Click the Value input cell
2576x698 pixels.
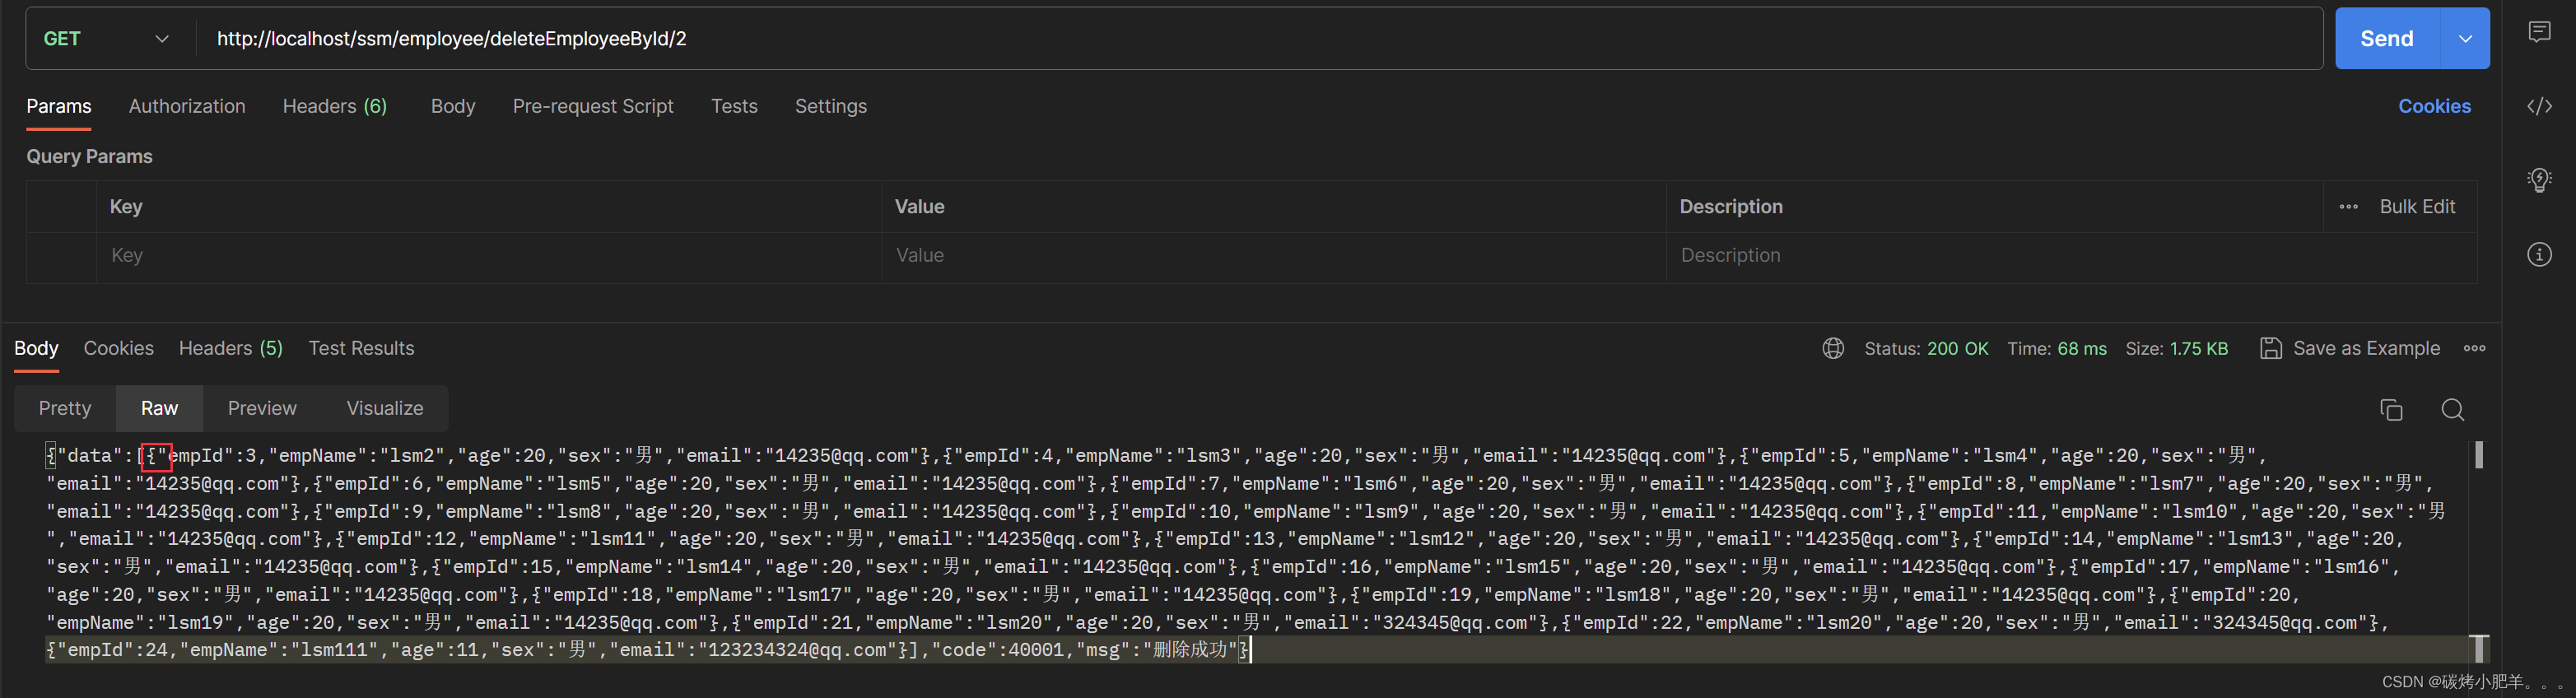tap(1274, 256)
